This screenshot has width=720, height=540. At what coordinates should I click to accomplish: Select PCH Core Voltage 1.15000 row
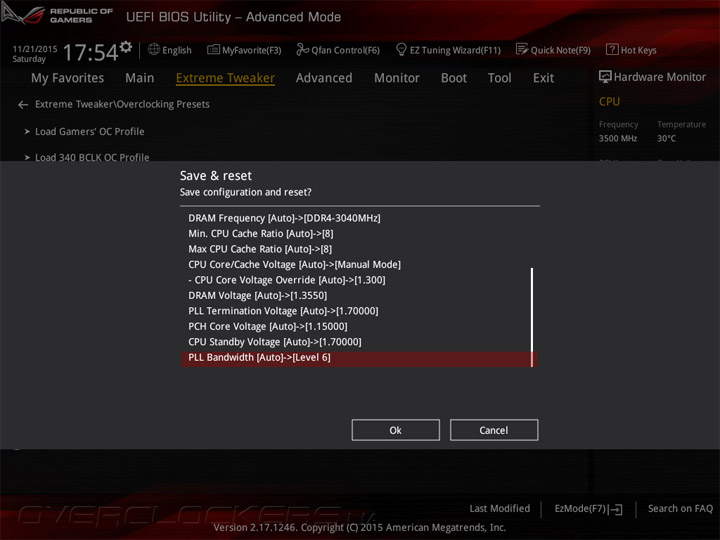tap(359, 326)
